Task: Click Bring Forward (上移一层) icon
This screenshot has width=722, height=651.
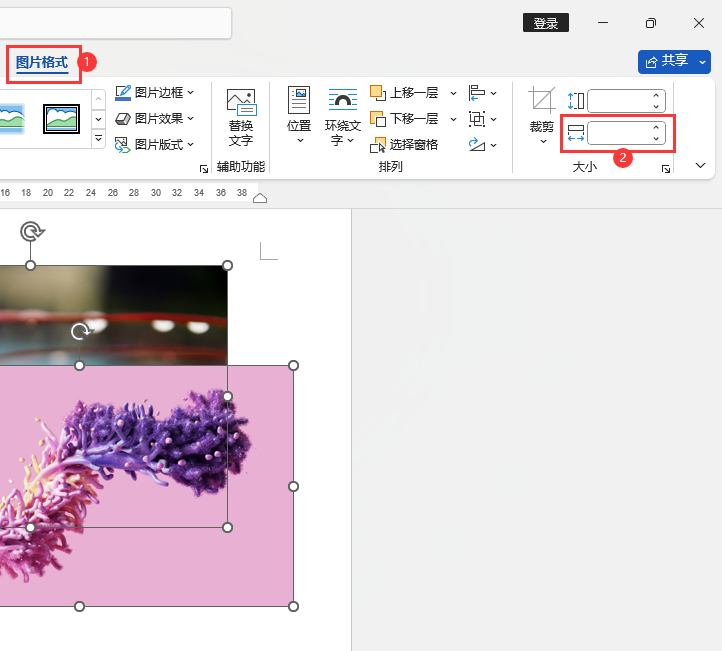Action: coord(378,93)
